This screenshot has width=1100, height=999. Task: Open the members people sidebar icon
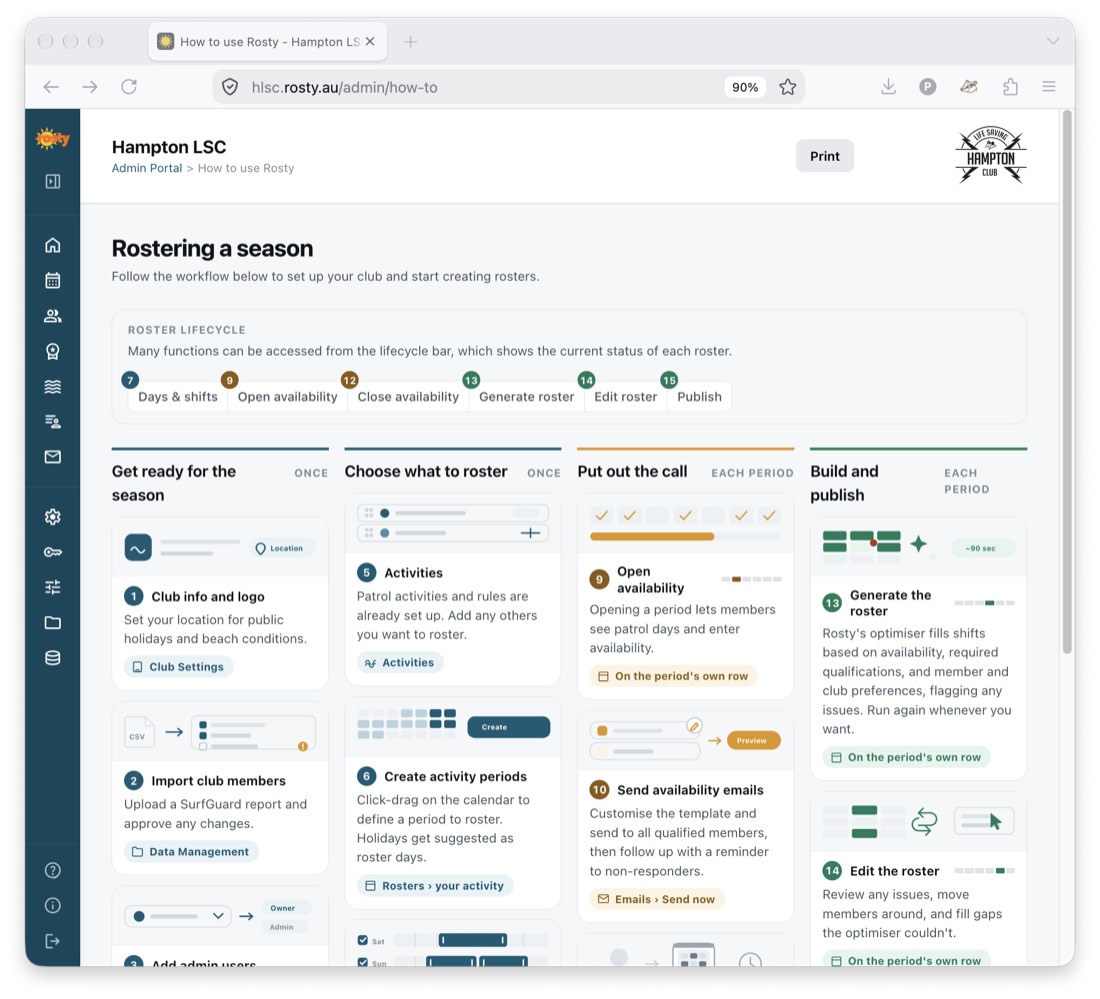53,316
